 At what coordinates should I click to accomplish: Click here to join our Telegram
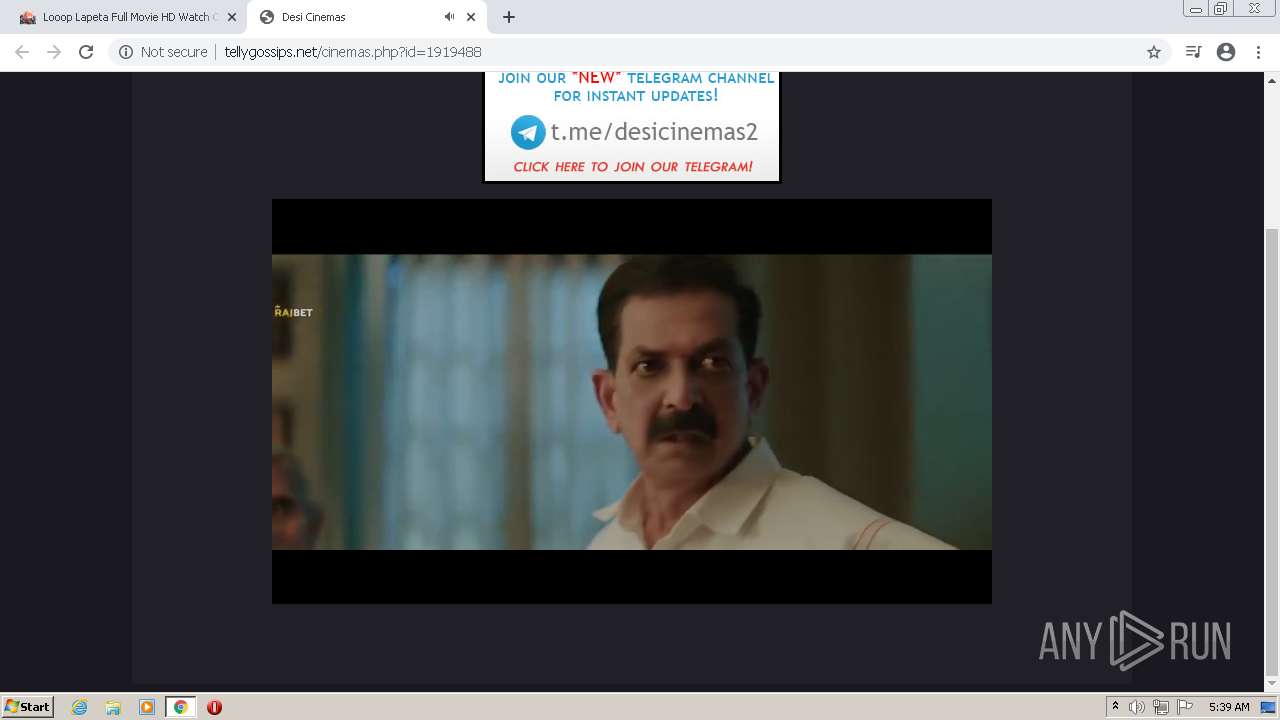tap(633, 167)
